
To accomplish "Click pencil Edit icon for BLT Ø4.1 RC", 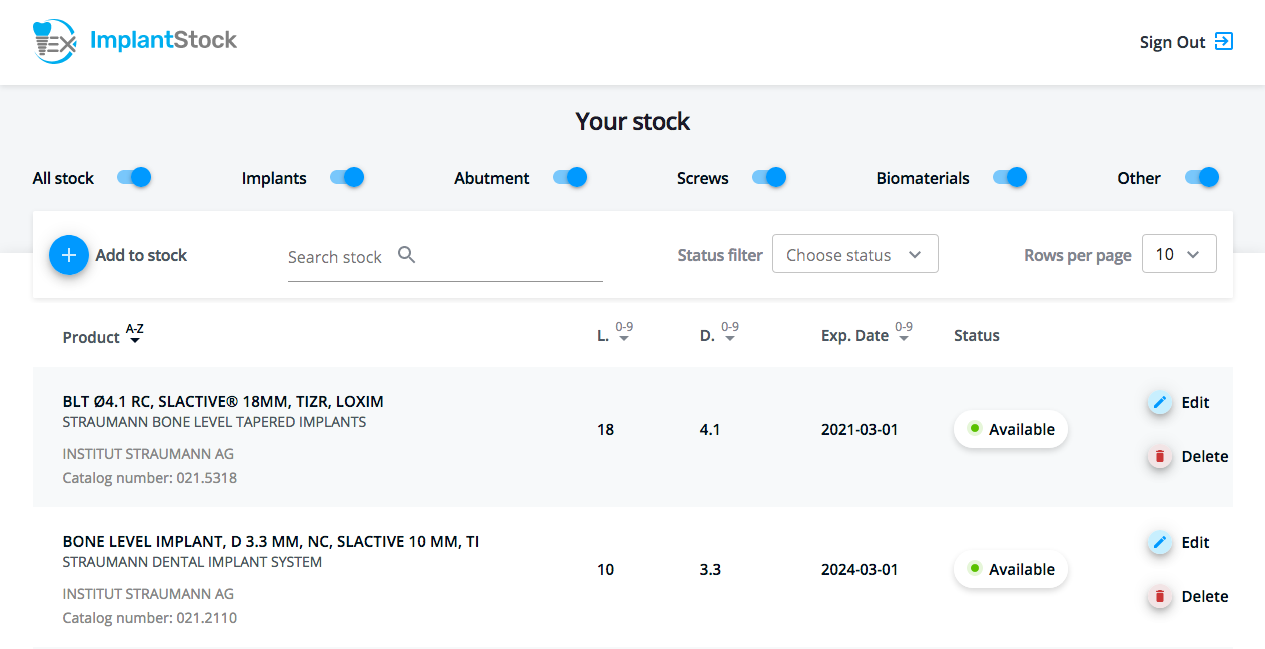I will [x=1160, y=402].
